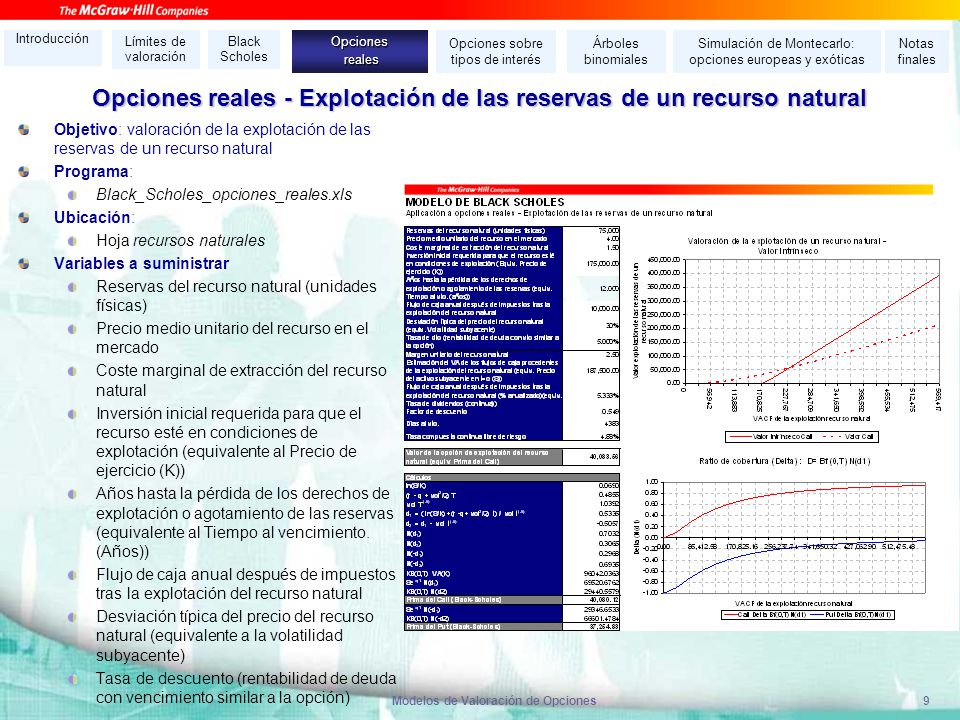This screenshot has height=720, width=960.
Task: Click the Ubicación heading text
Action: coord(92,217)
